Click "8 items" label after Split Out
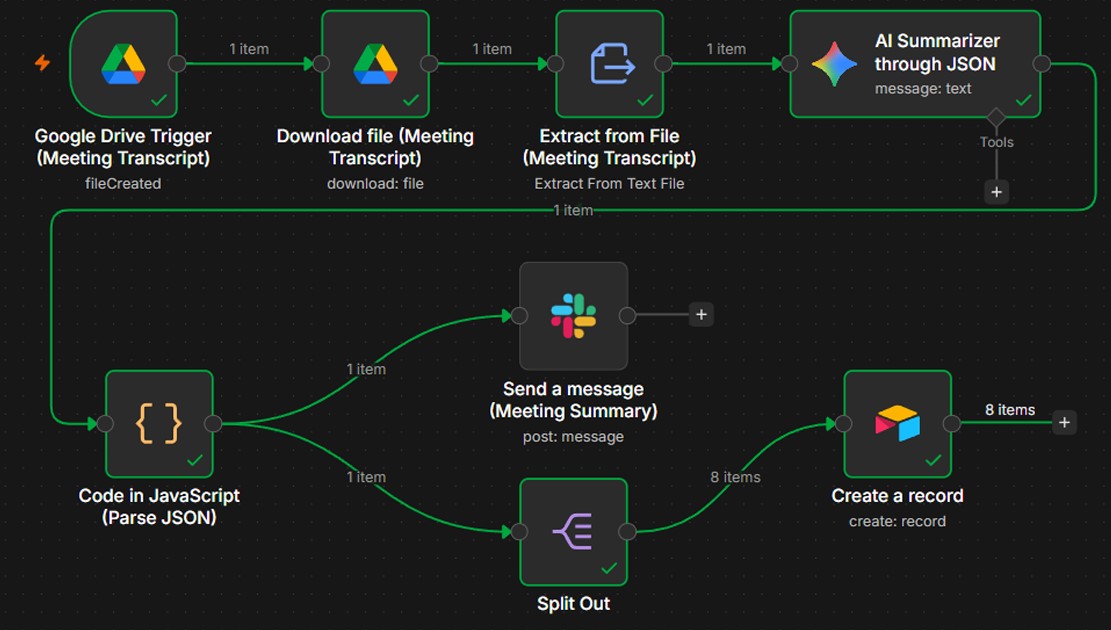1111x630 pixels. coord(735,477)
